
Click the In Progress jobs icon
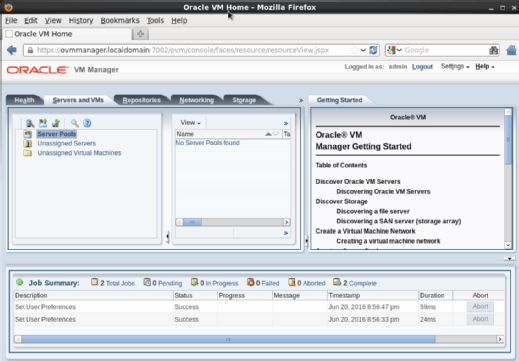[x=195, y=282]
